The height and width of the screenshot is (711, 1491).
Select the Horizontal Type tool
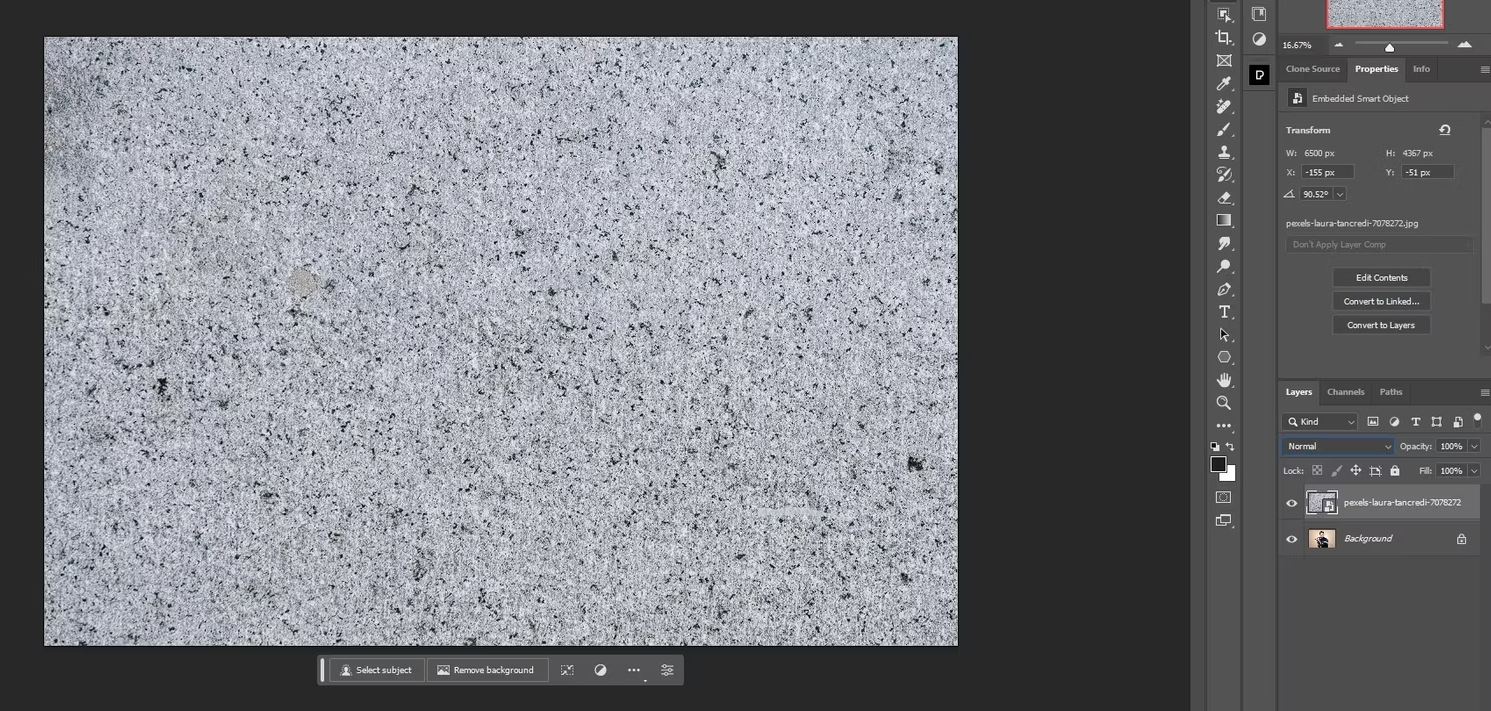(x=1224, y=312)
